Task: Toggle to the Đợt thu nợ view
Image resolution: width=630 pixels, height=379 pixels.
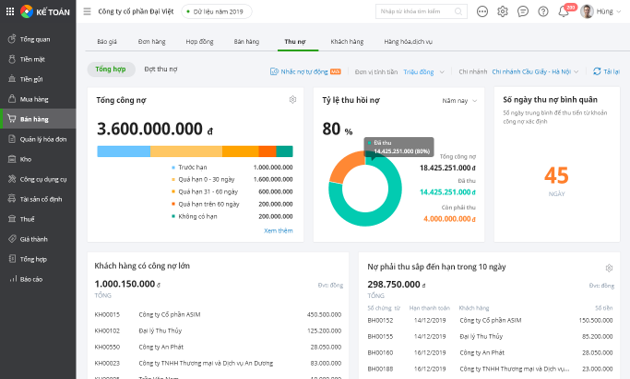Action: (161, 69)
